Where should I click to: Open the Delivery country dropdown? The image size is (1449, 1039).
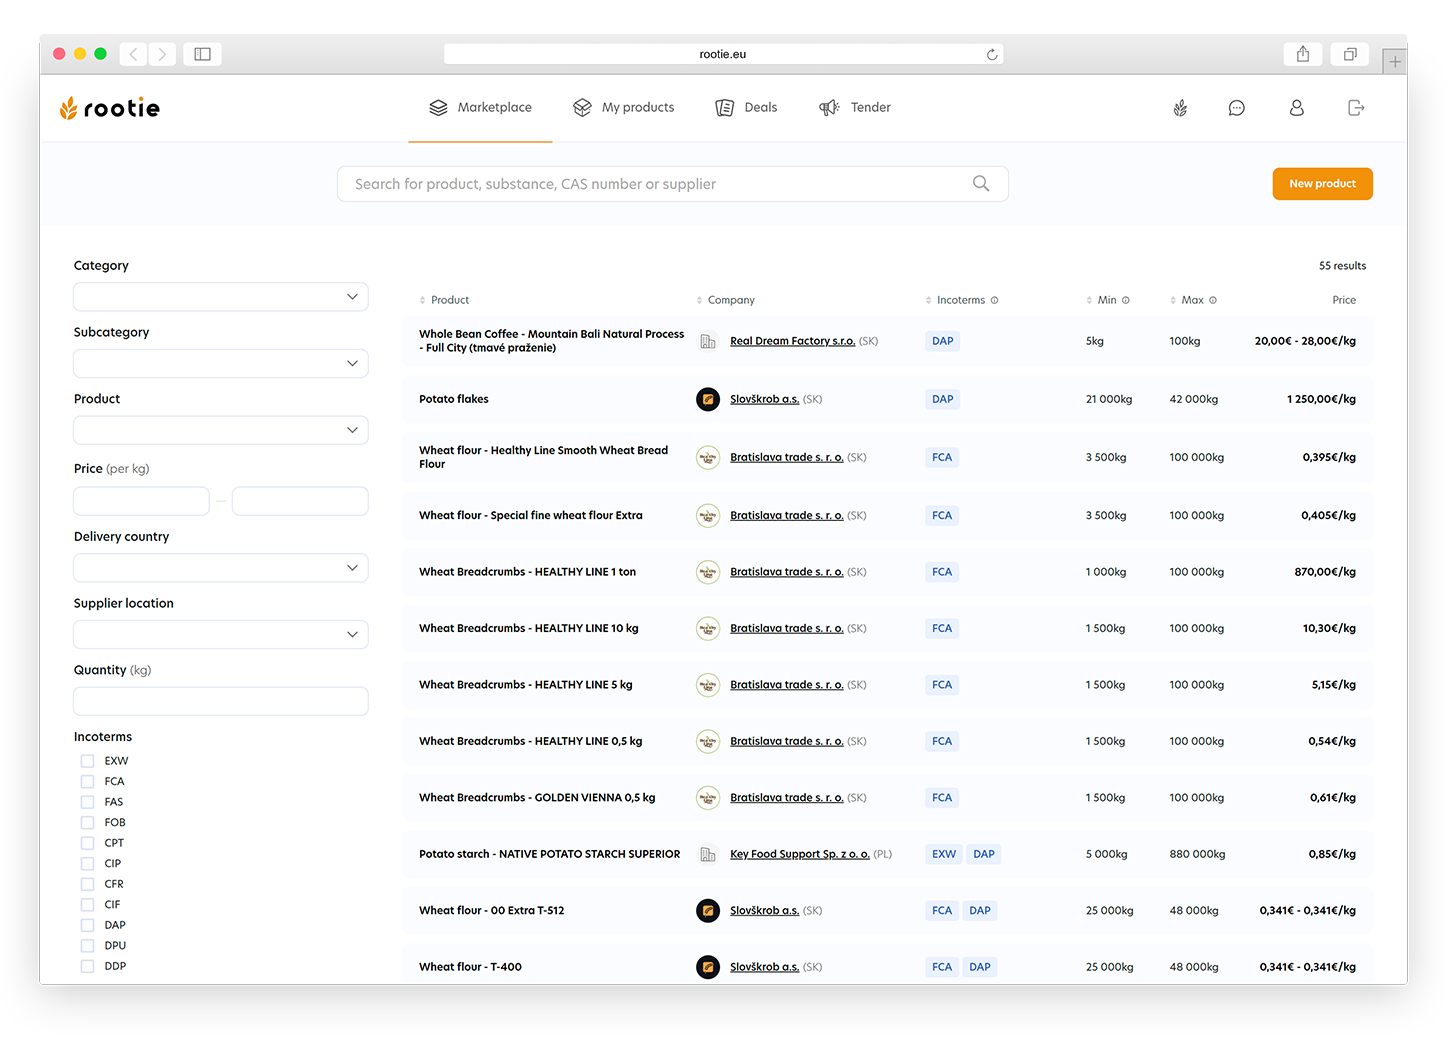point(221,568)
